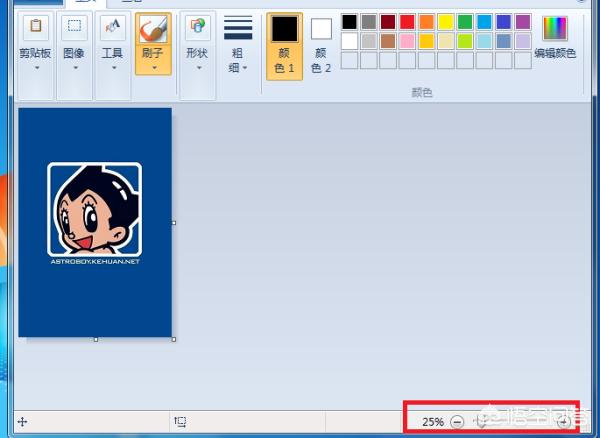Activate 颜色 1 foreground color box

(x=284, y=46)
